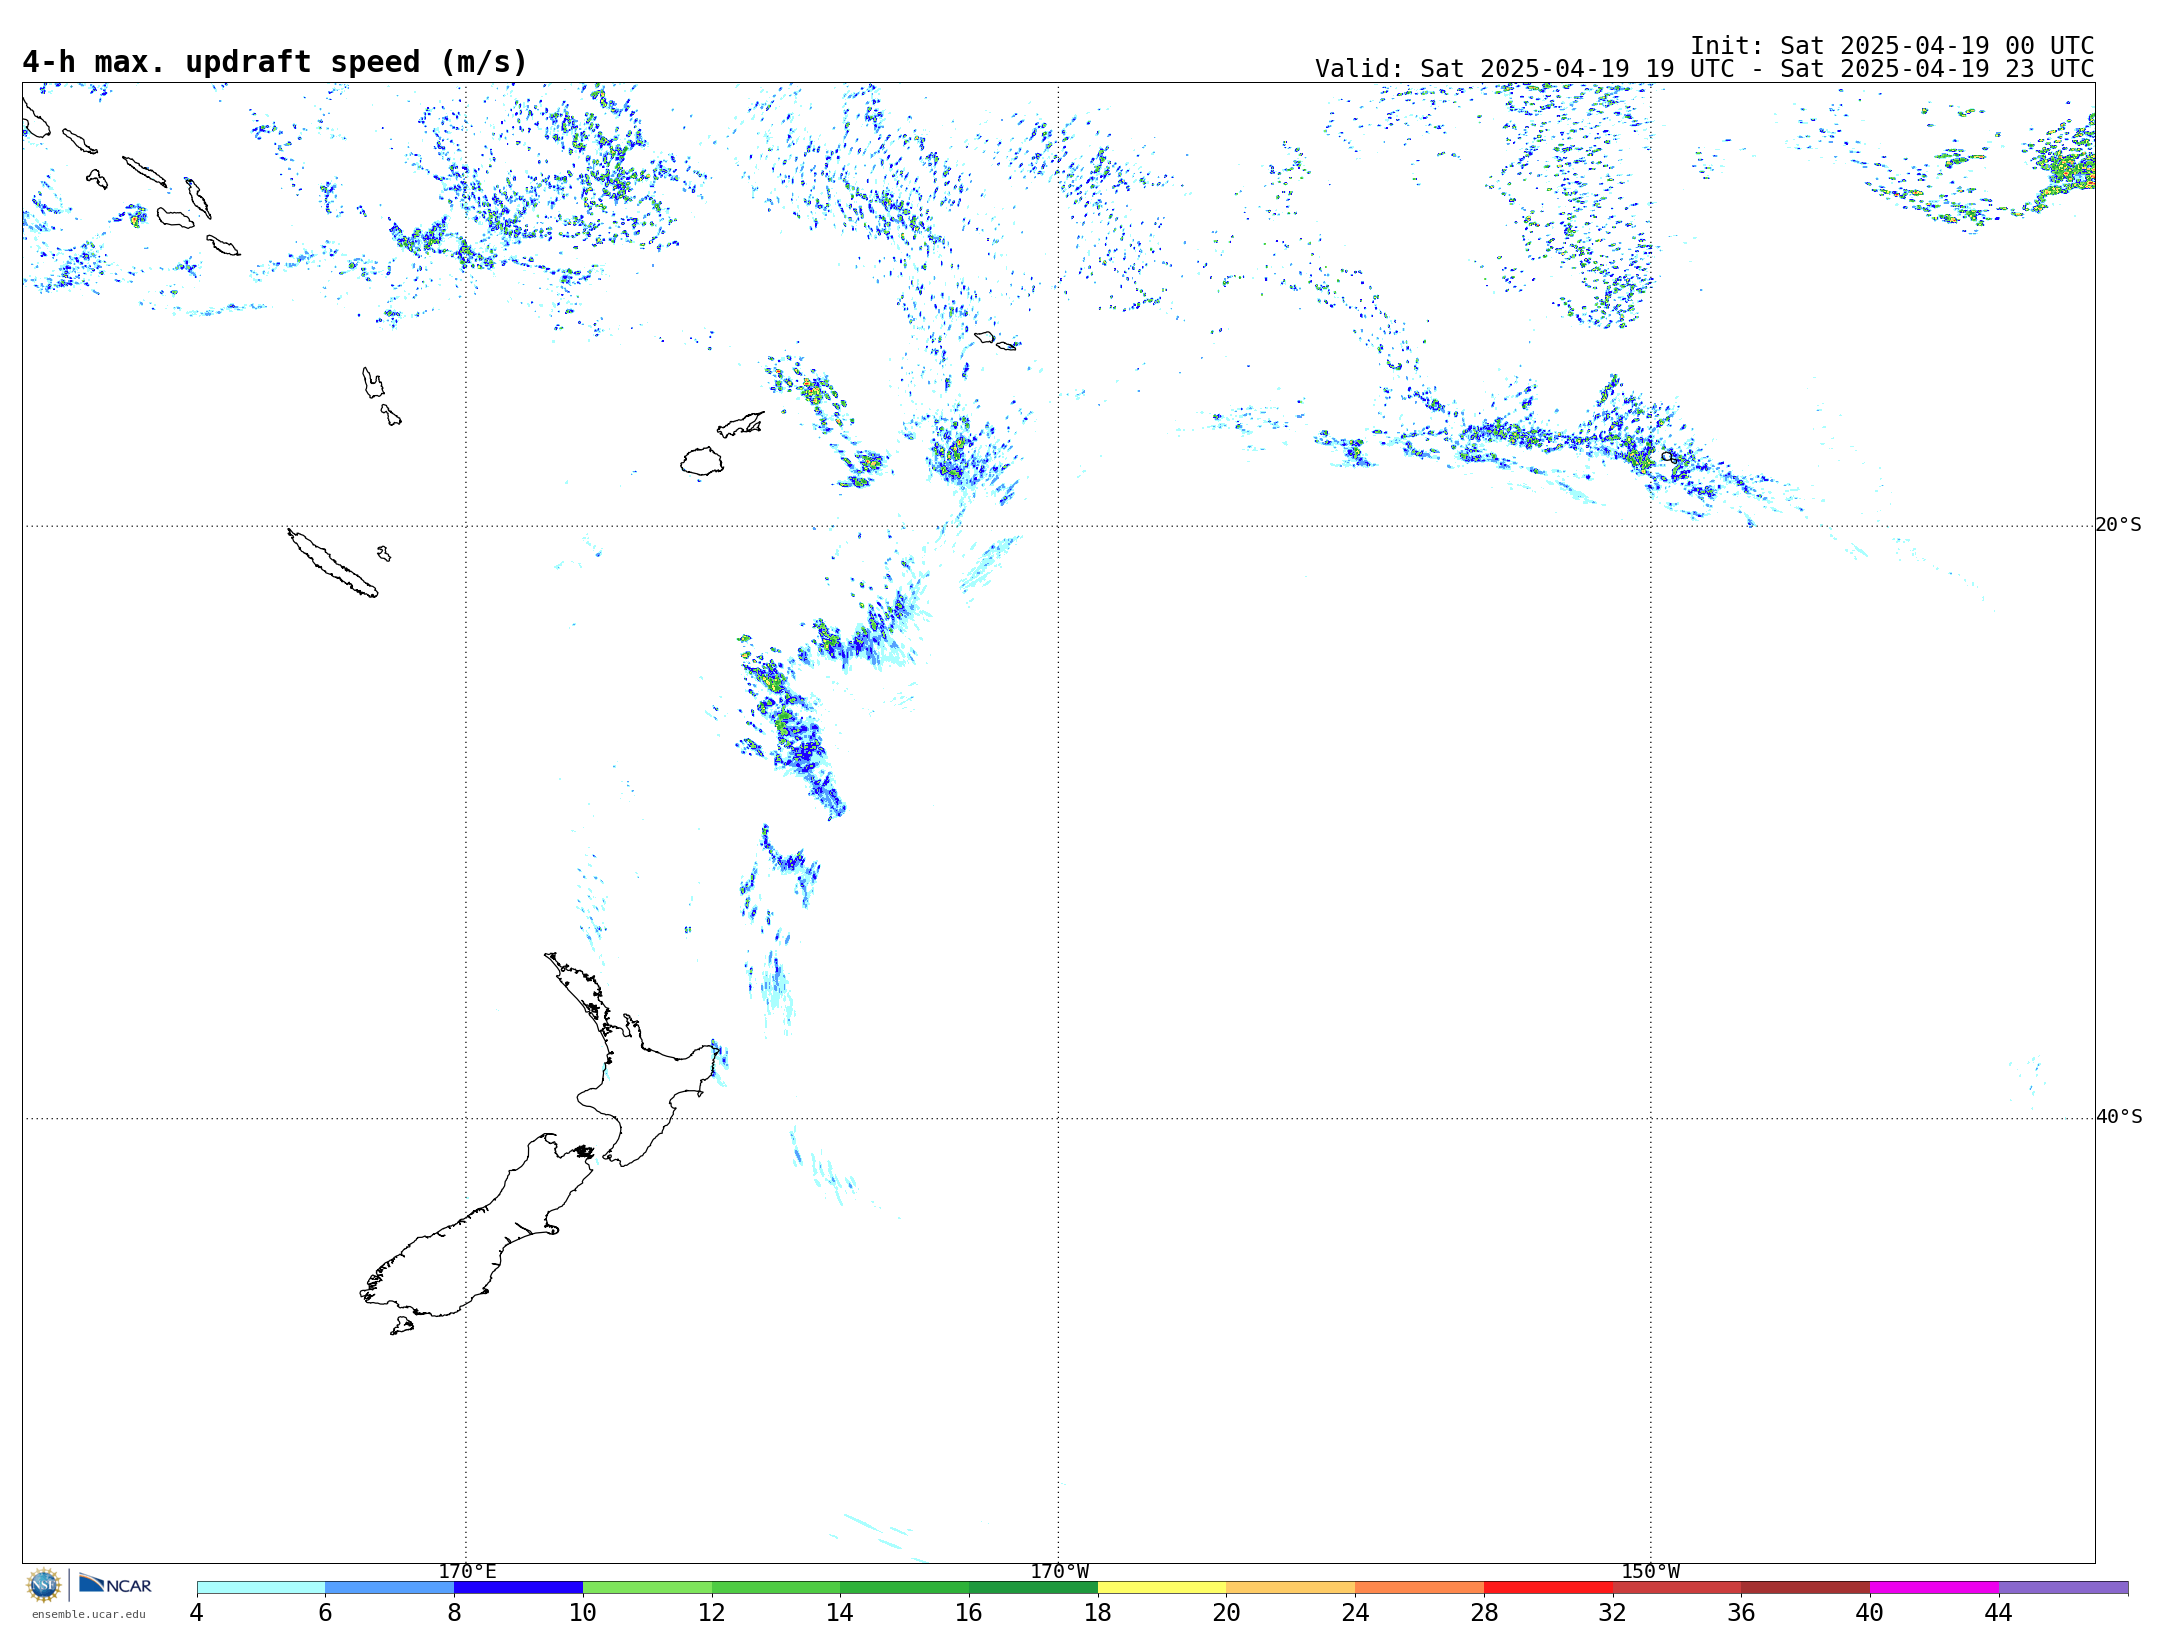The width and height of the screenshot is (2160, 1626).
Task: Click the NCAR logo
Action: 115,1584
